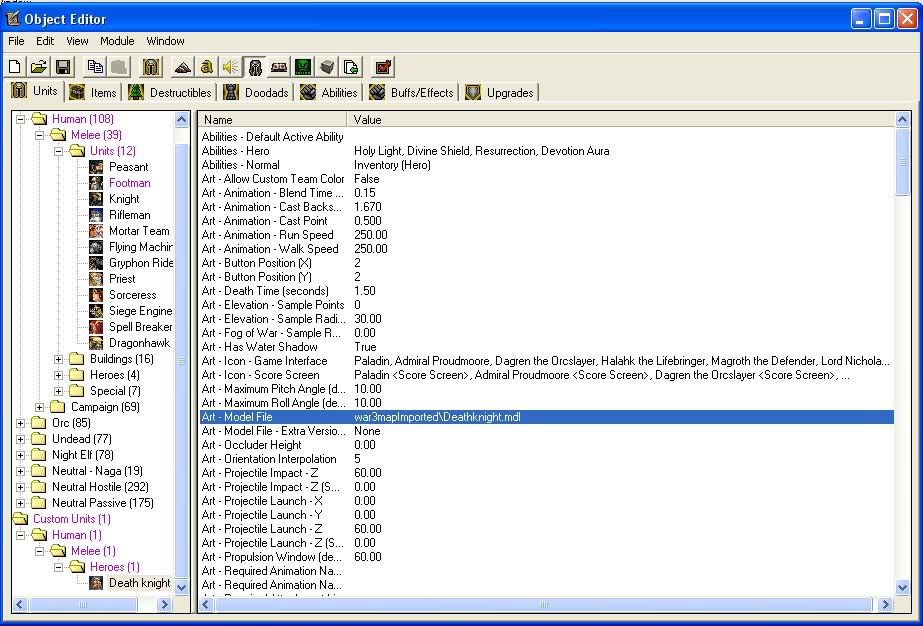The height and width of the screenshot is (626, 923).
Task: Expand the Neutral - Naga (19) folder
Action: pyautogui.click(x=21, y=471)
